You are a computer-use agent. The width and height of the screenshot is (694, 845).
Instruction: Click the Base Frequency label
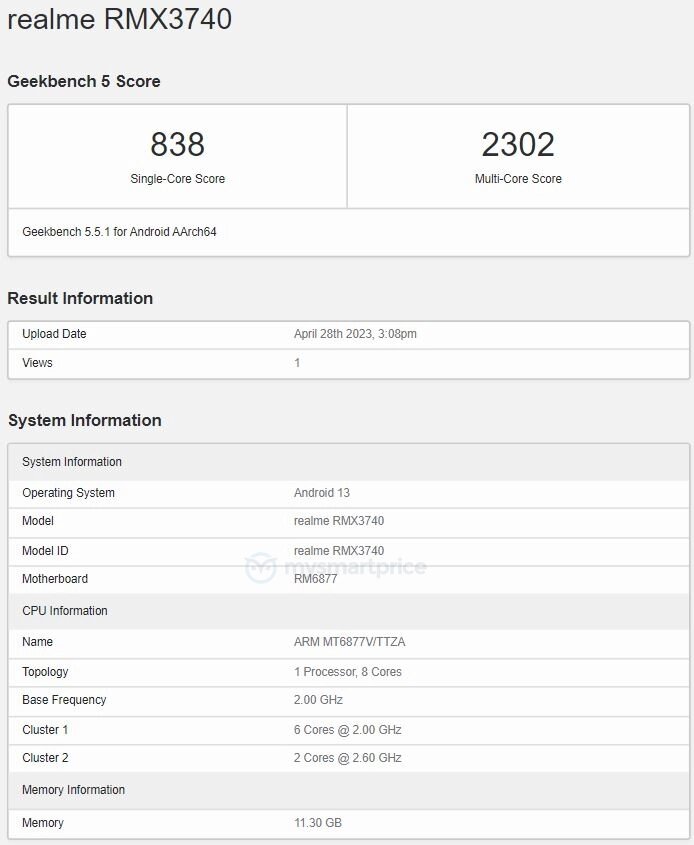tap(64, 699)
